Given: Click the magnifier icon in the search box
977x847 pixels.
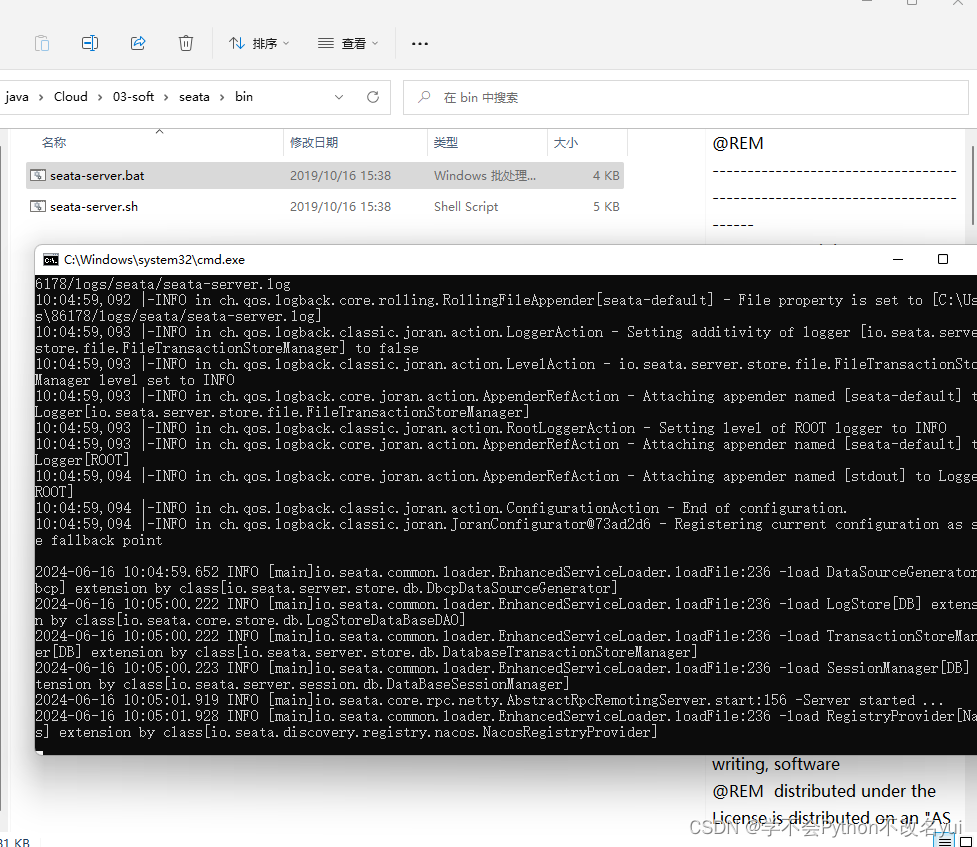Looking at the screenshot, I should click(x=425, y=96).
